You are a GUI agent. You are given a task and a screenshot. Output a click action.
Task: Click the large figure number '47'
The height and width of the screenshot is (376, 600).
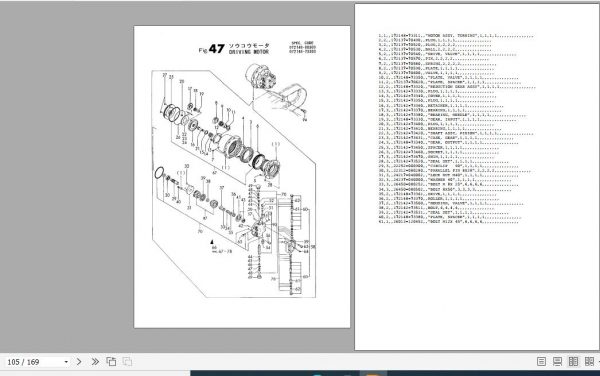coord(217,49)
